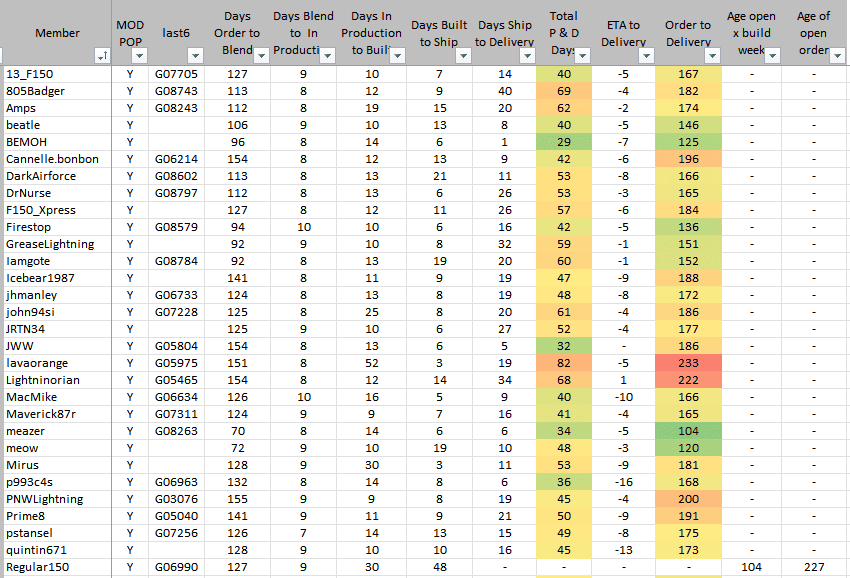850x578 pixels.
Task: Select the lavaorange member cell
Action: pyautogui.click(x=56, y=363)
